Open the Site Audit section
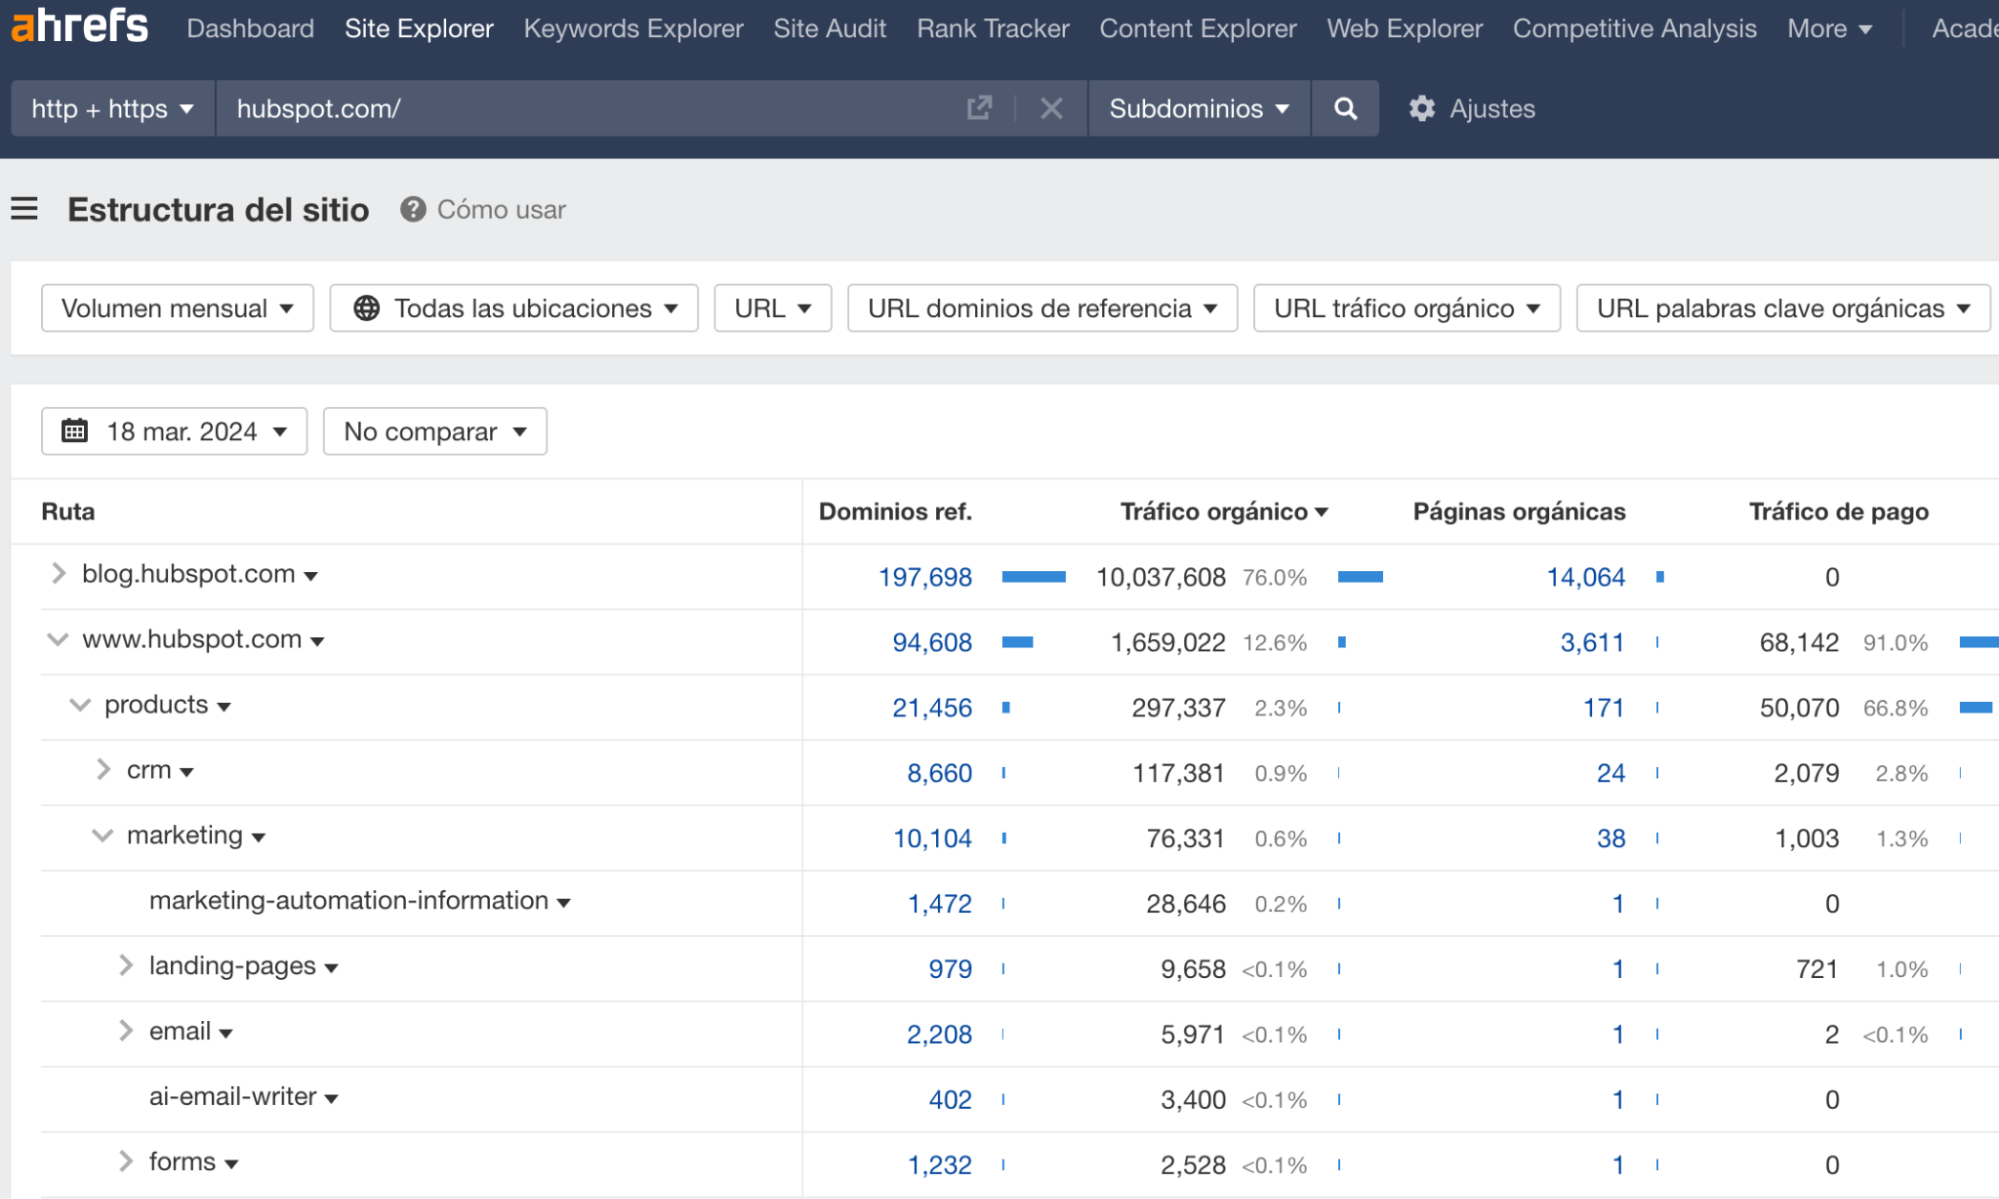The width and height of the screenshot is (1999, 1199). tap(829, 28)
